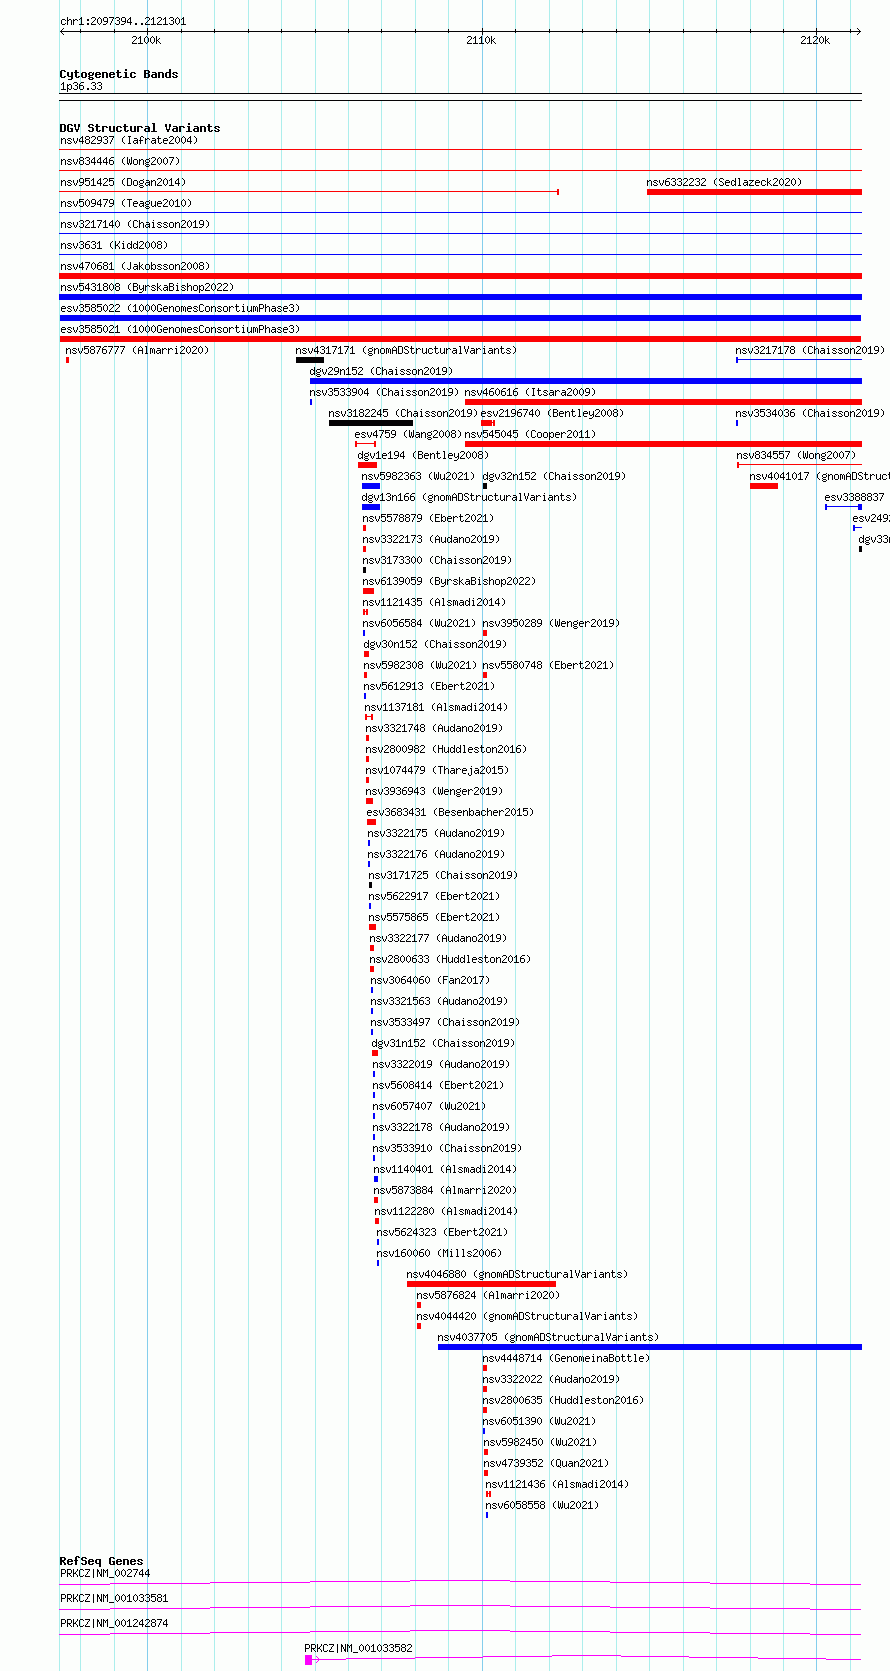Select nsv3322173 (Audano2019) variant
The height and width of the screenshot is (1671, 890).
pyautogui.click(x=431, y=539)
